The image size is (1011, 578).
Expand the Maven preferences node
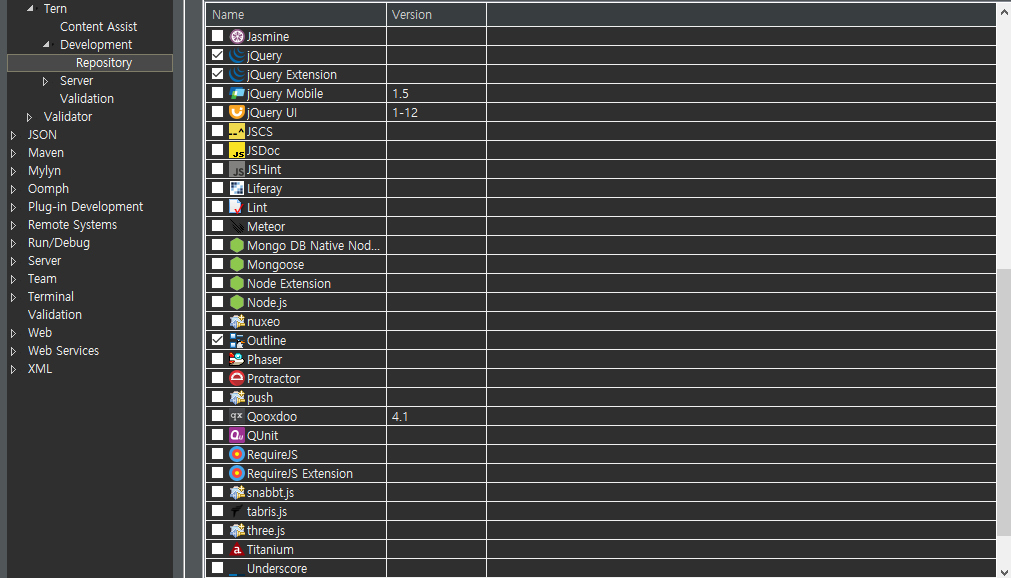pyautogui.click(x=14, y=153)
